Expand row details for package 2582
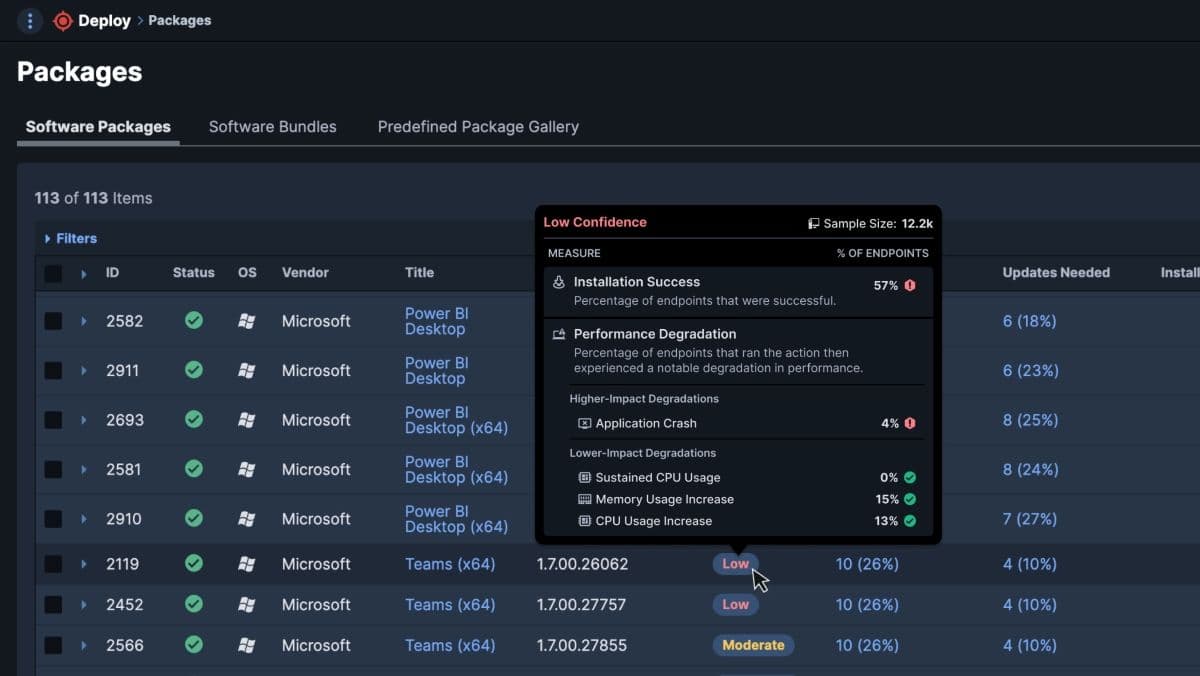 [84, 321]
